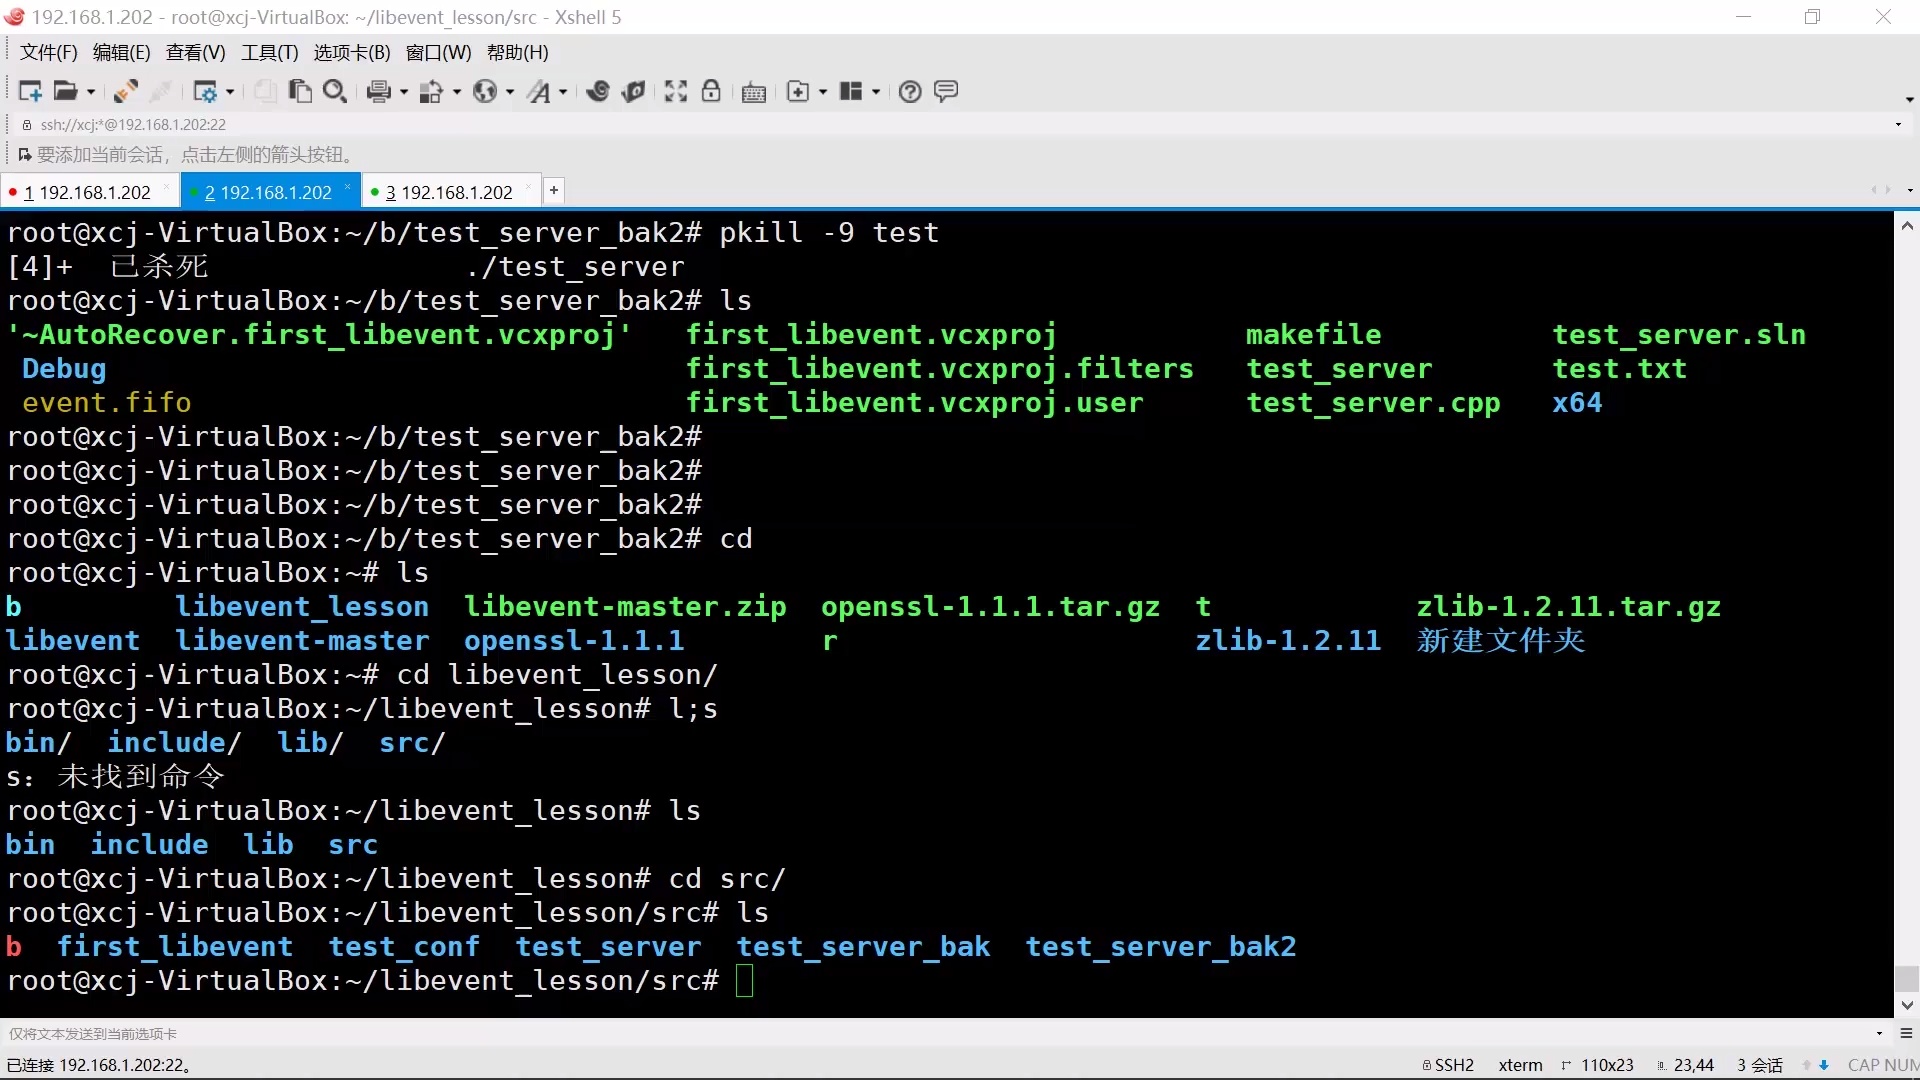Launch Xftp swirl icon
Screen dimensions: 1920x1080
pyautogui.click(x=598, y=92)
